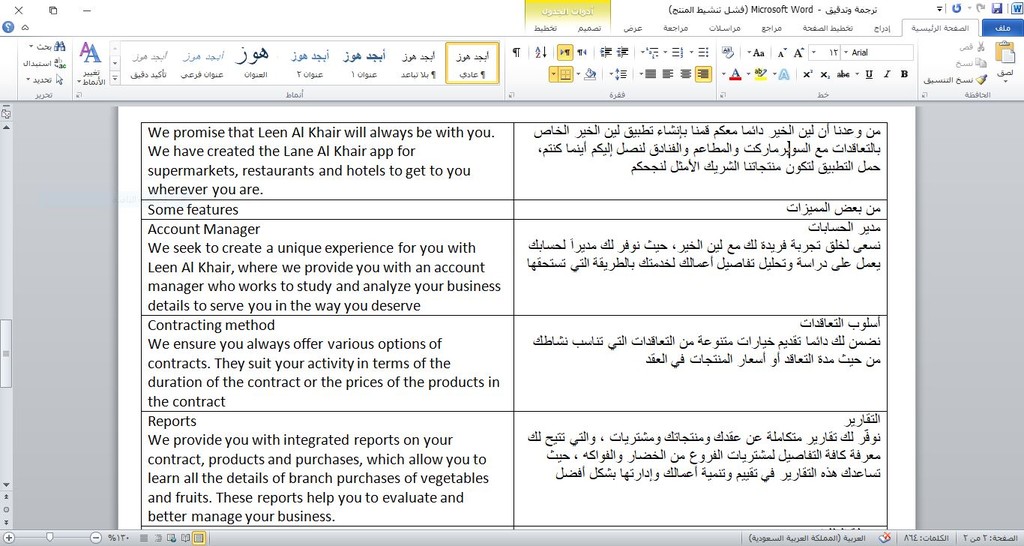Apply the Normal (عادي) style

(472, 63)
